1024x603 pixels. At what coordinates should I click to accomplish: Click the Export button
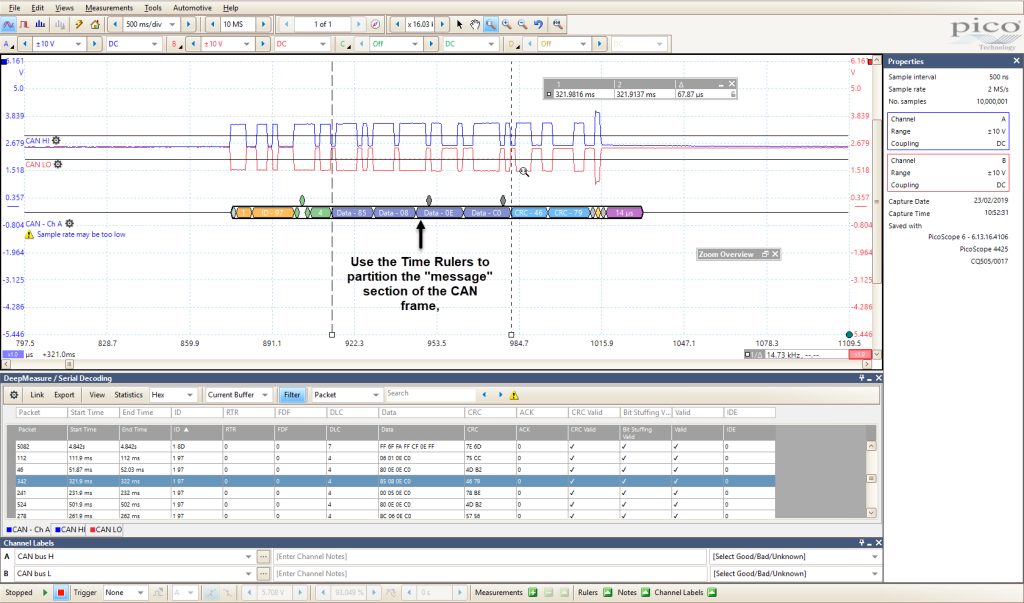pos(64,395)
